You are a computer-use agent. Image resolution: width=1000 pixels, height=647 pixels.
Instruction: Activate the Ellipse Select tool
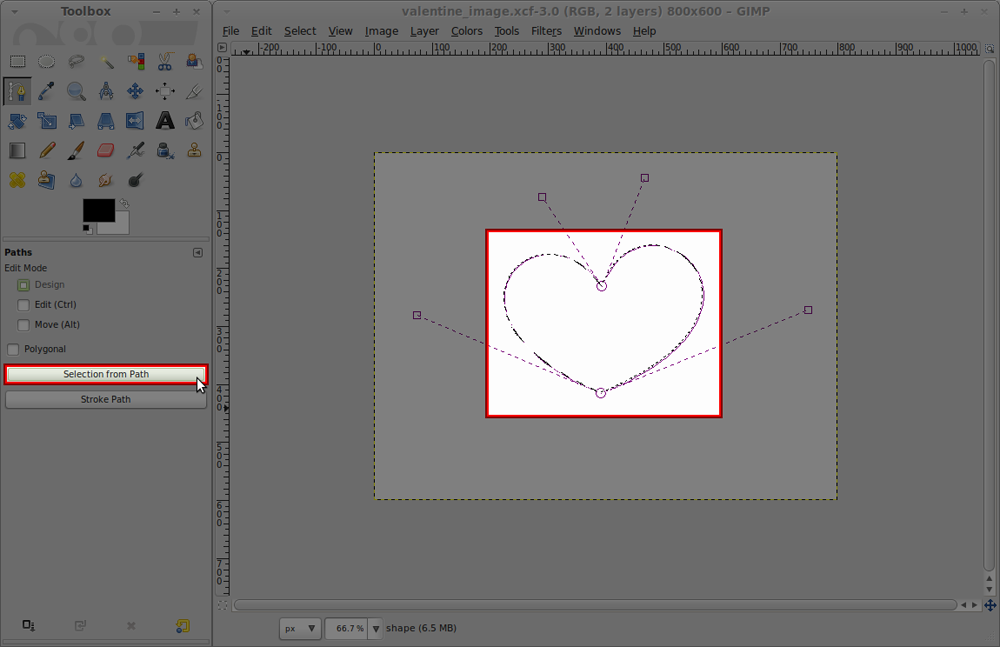(x=47, y=61)
